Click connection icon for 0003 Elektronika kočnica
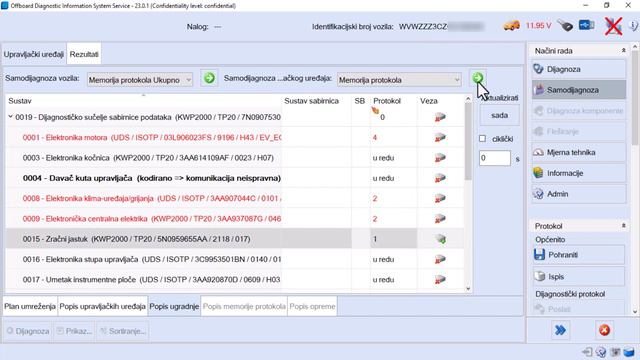Viewport: 640px width, 360px height. click(x=440, y=158)
